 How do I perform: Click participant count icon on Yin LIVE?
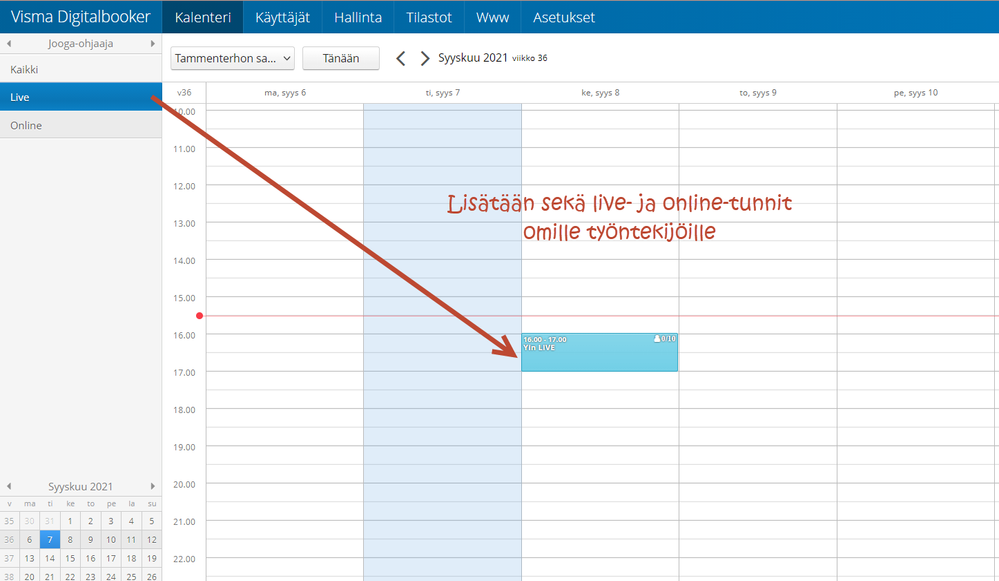[657, 339]
